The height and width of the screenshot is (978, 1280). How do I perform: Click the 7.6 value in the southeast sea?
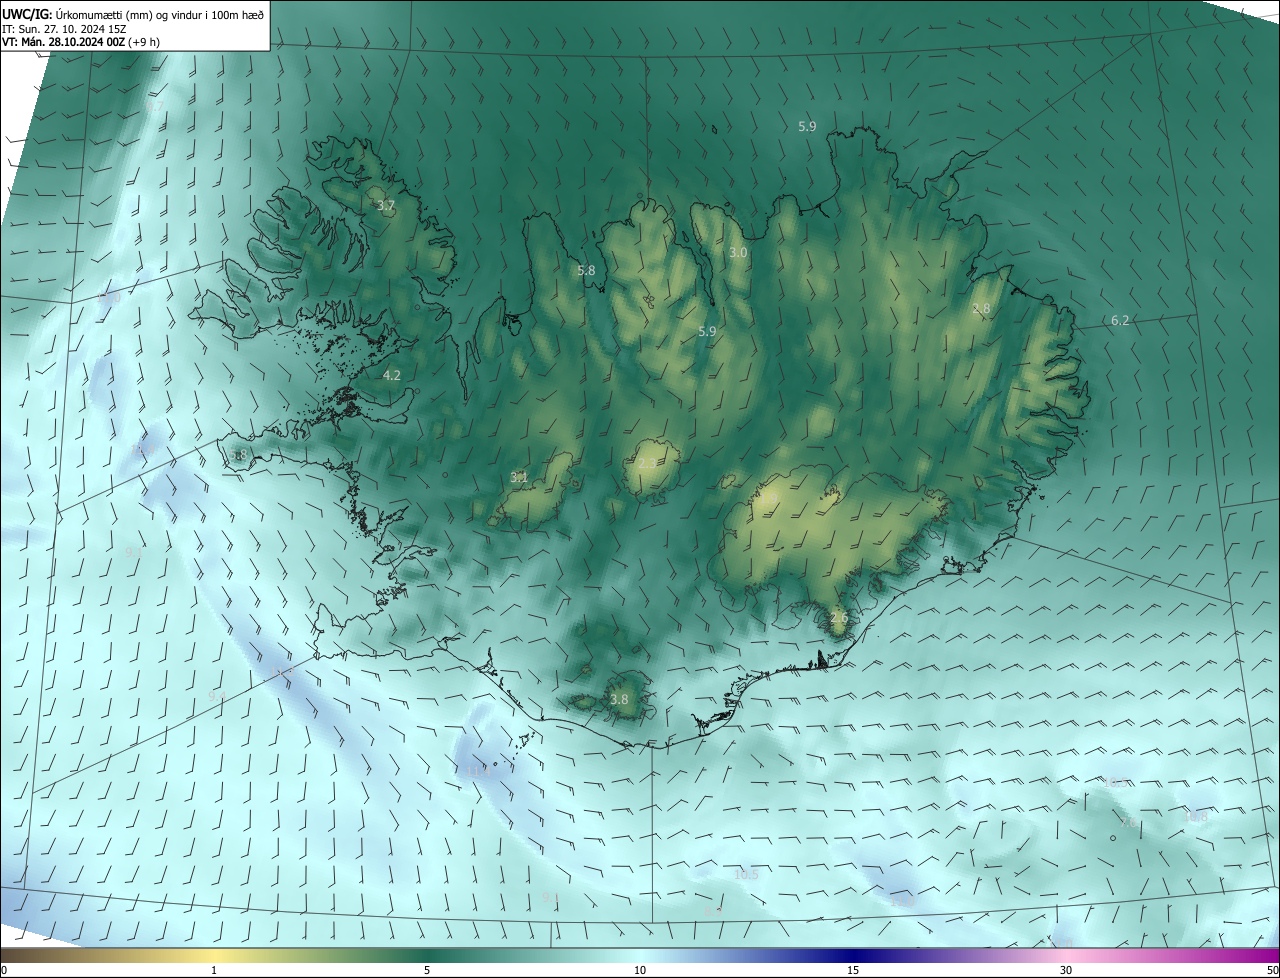(1128, 822)
